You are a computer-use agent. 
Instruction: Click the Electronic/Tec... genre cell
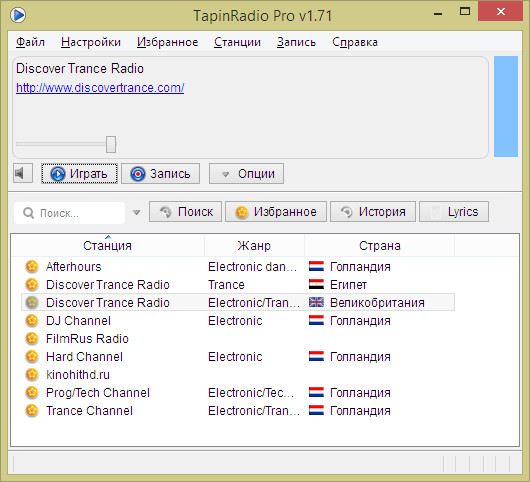coord(251,392)
